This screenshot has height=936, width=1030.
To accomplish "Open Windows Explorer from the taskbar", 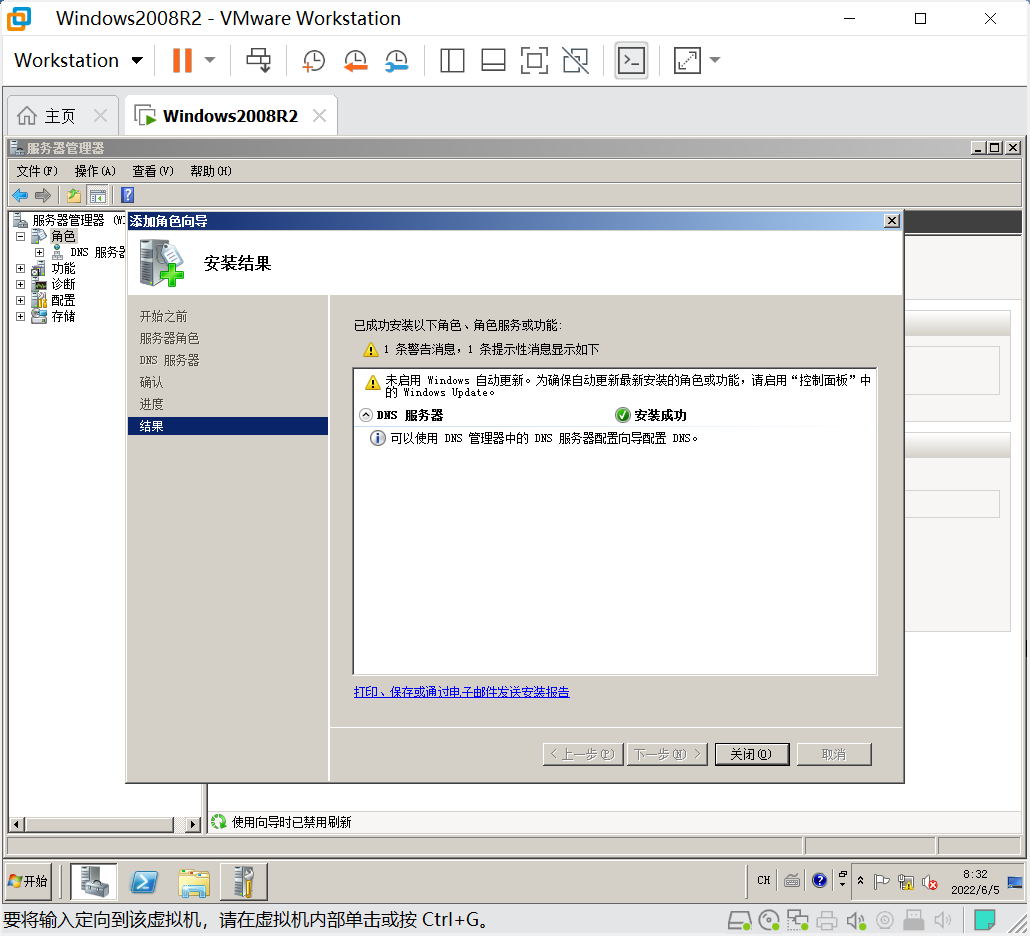I will [194, 881].
